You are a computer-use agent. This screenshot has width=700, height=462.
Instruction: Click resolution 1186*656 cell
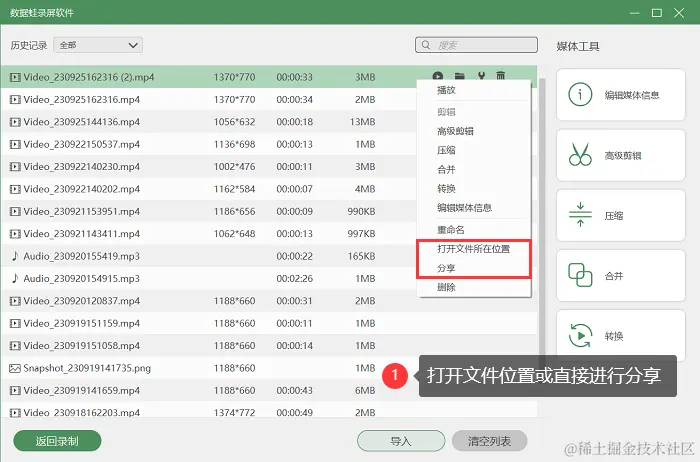234,211
